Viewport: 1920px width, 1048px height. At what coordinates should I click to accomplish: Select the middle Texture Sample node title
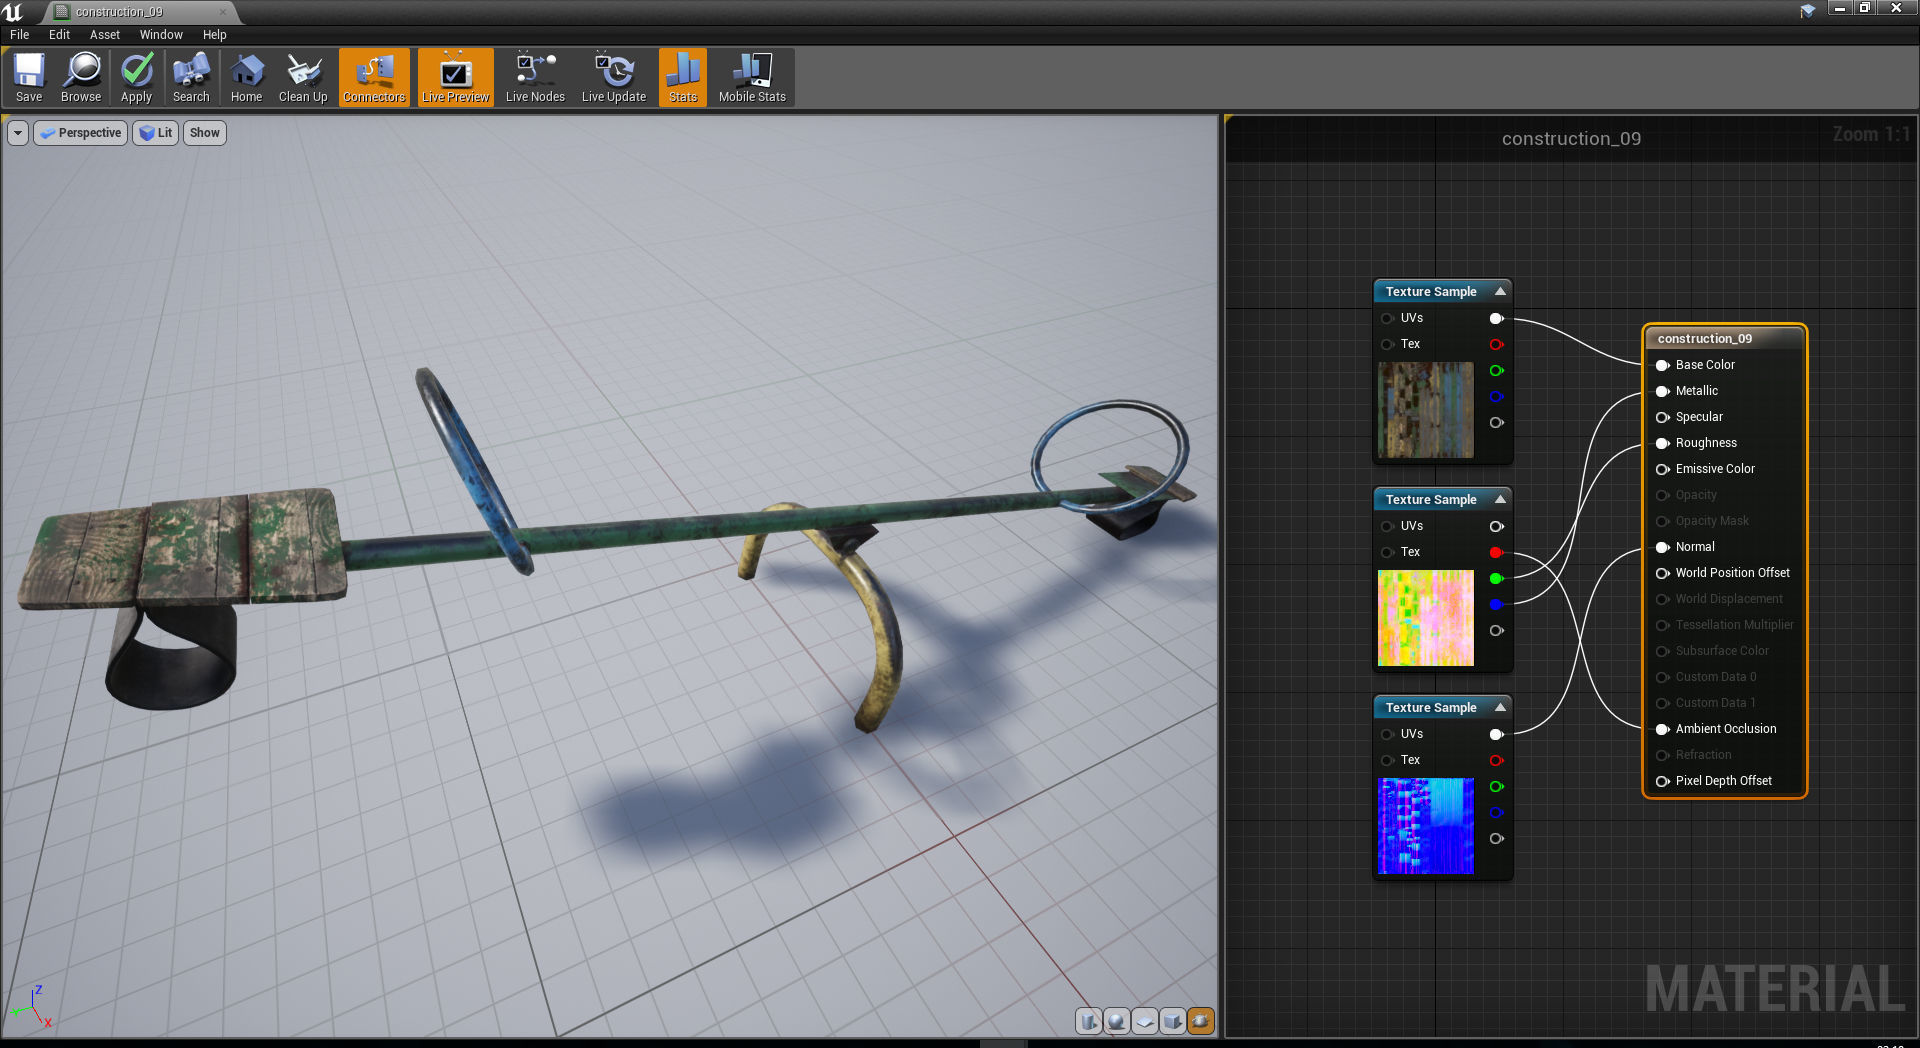pyautogui.click(x=1431, y=499)
